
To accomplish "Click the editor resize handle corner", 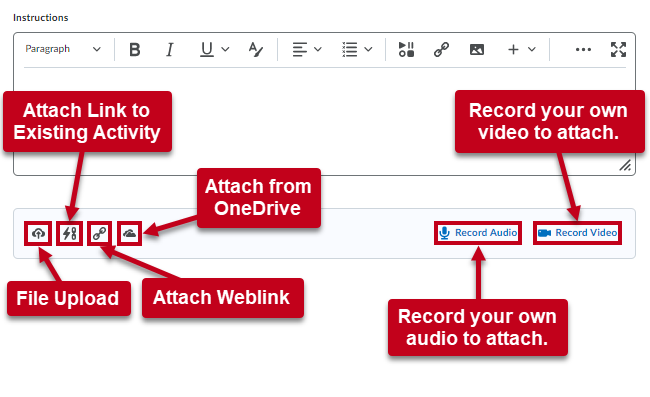I will 625,166.
